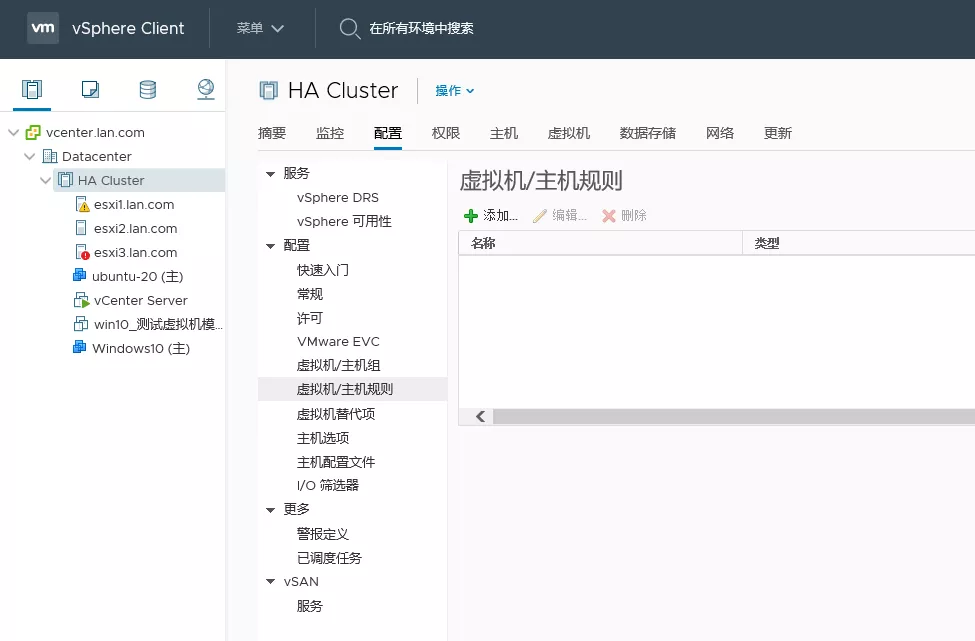This screenshot has height=641, width=975.
Task: Click the global search field
Action: (x=421, y=28)
